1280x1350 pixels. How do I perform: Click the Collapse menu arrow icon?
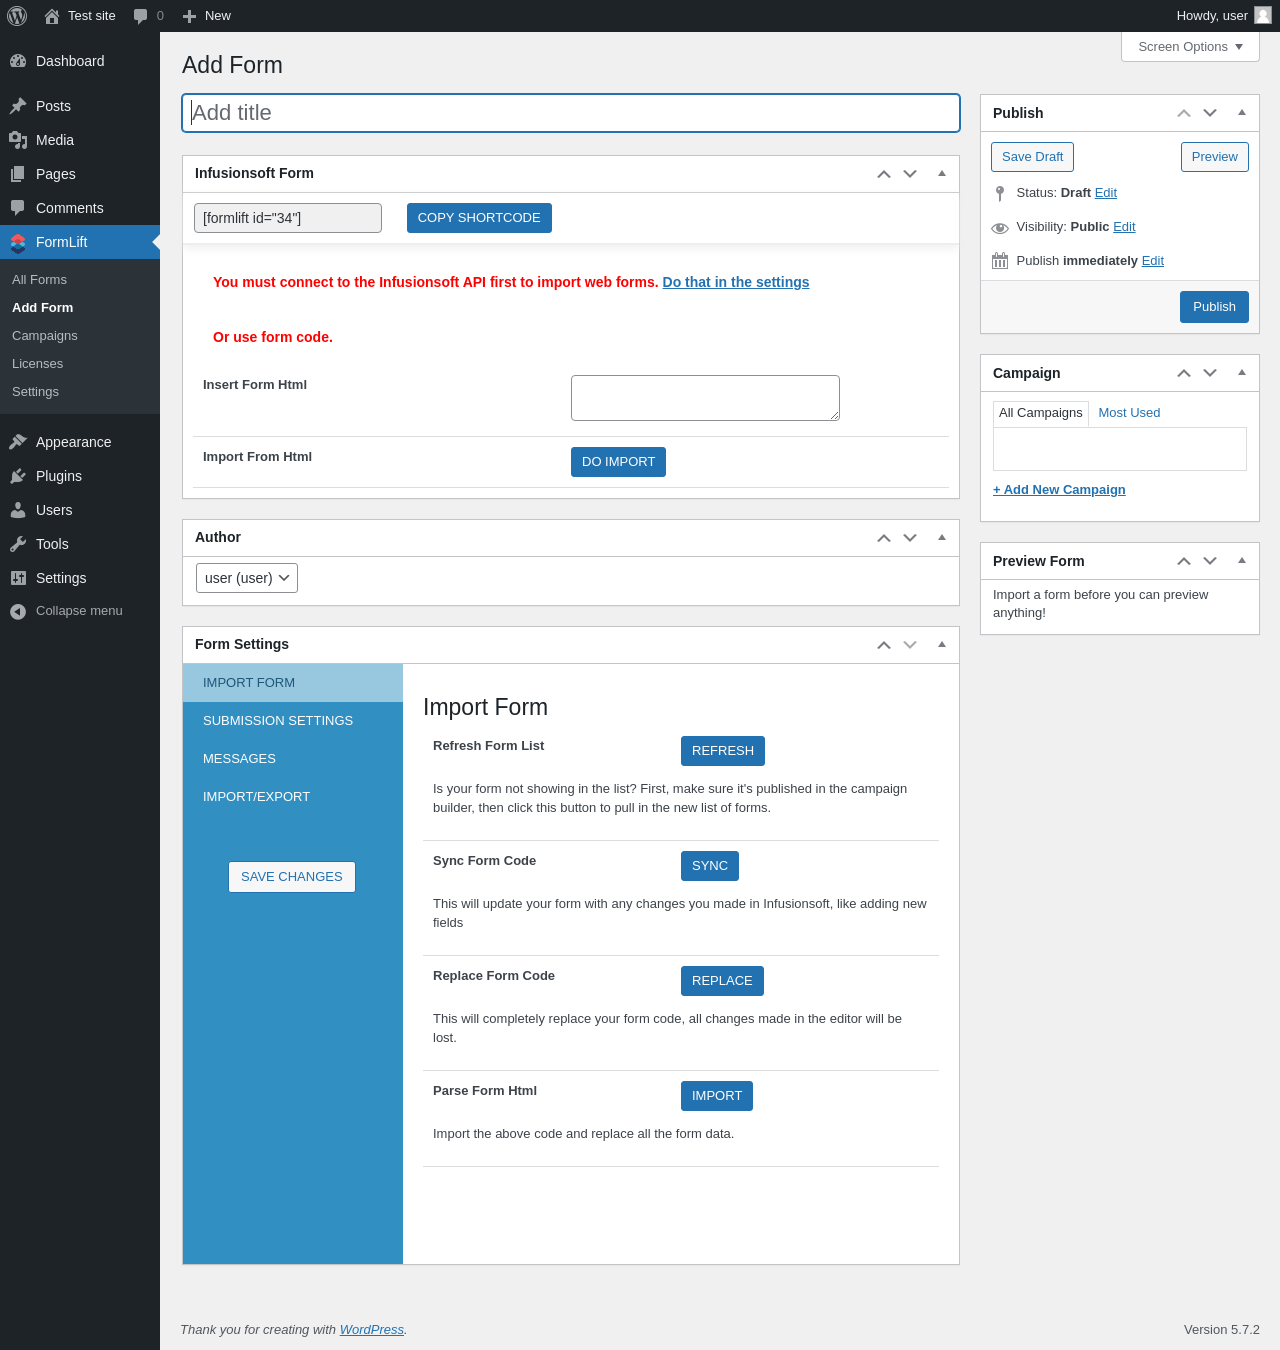point(18,611)
